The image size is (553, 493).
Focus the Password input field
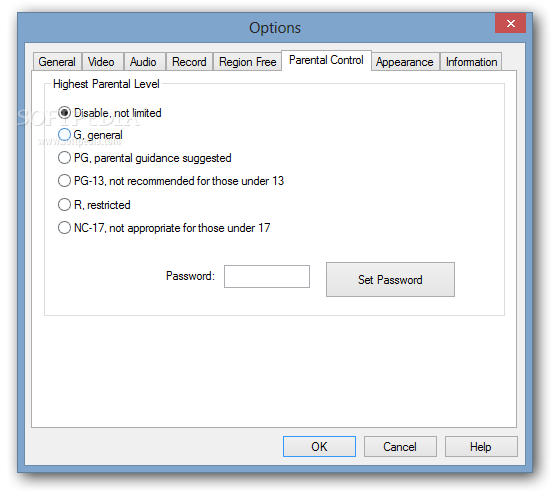click(x=267, y=276)
